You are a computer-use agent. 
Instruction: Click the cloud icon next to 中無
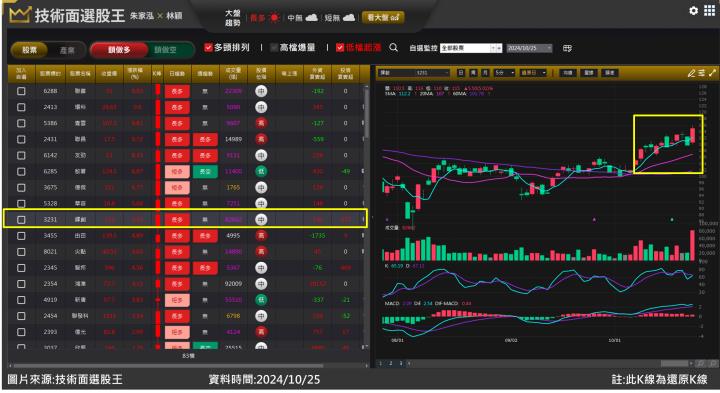coord(311,17)
